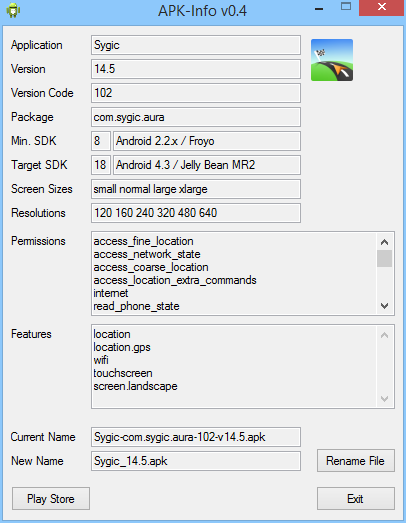The image size is (406, 523).
Task: Maximize the APK-Info window
Action: [346, 7]
